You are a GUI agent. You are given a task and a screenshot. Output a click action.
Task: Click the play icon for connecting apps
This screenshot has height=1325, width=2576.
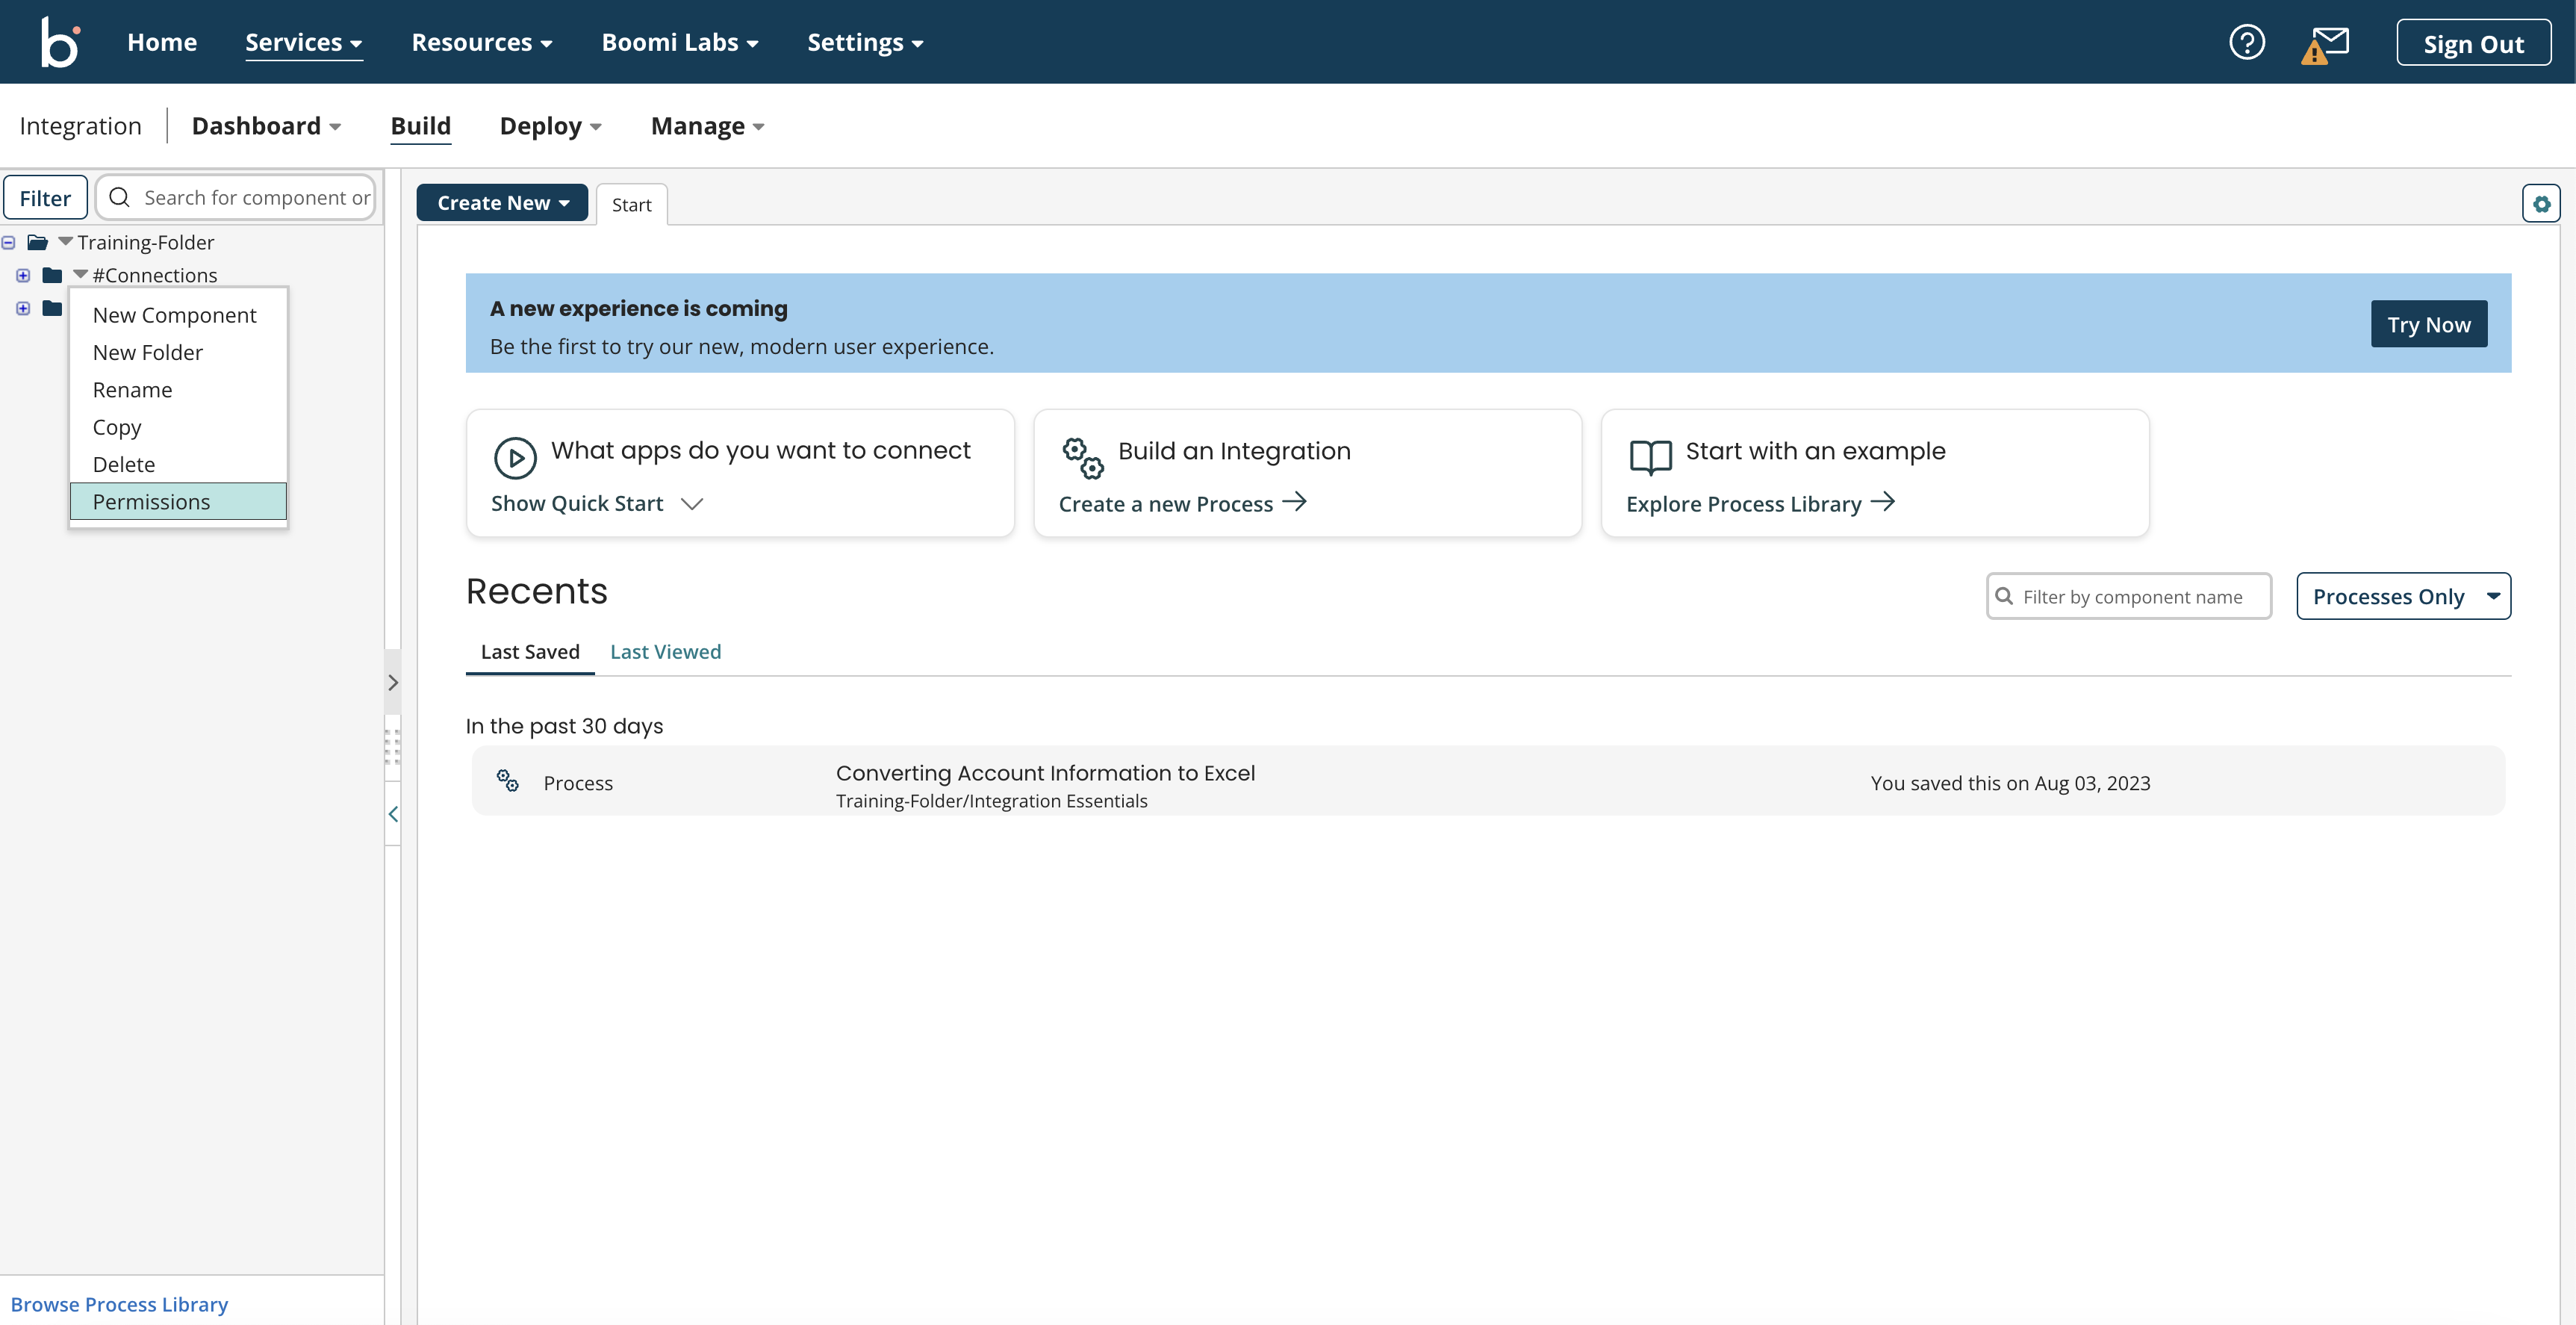pos(516,456)
